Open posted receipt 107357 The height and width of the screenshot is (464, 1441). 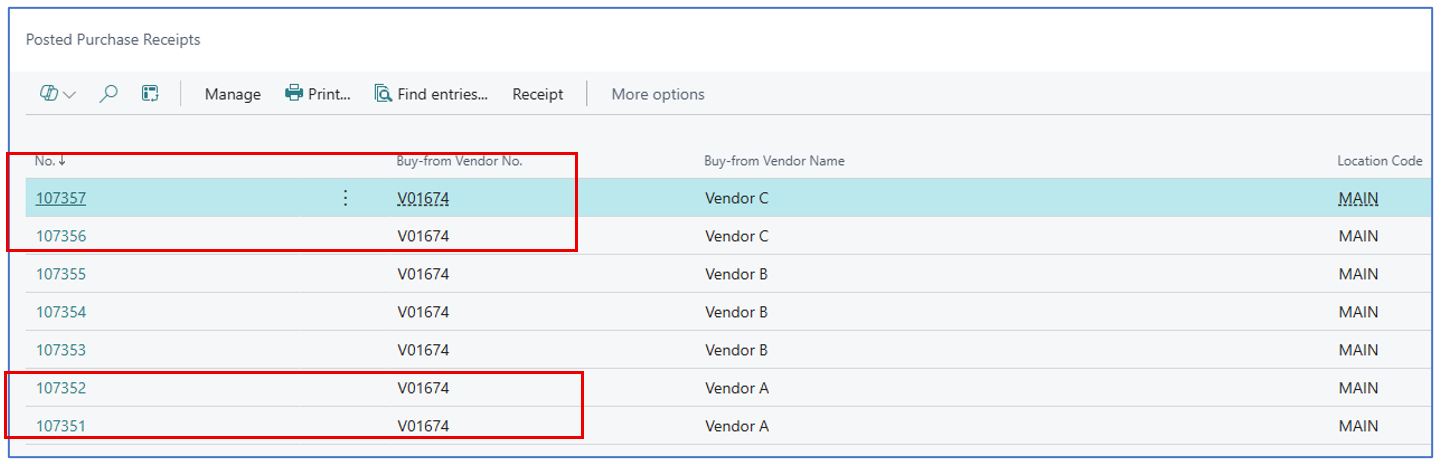pyautogui.click(x=61, y=198)
